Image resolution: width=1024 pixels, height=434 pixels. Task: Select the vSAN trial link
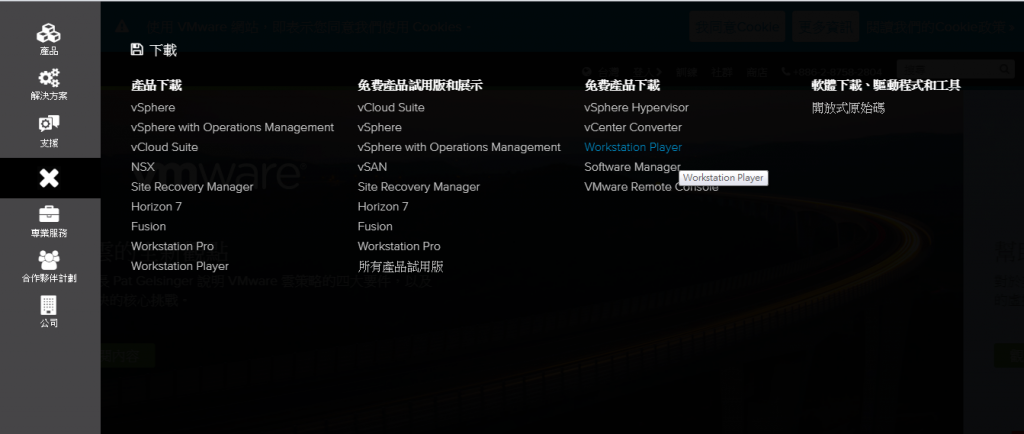372,167
